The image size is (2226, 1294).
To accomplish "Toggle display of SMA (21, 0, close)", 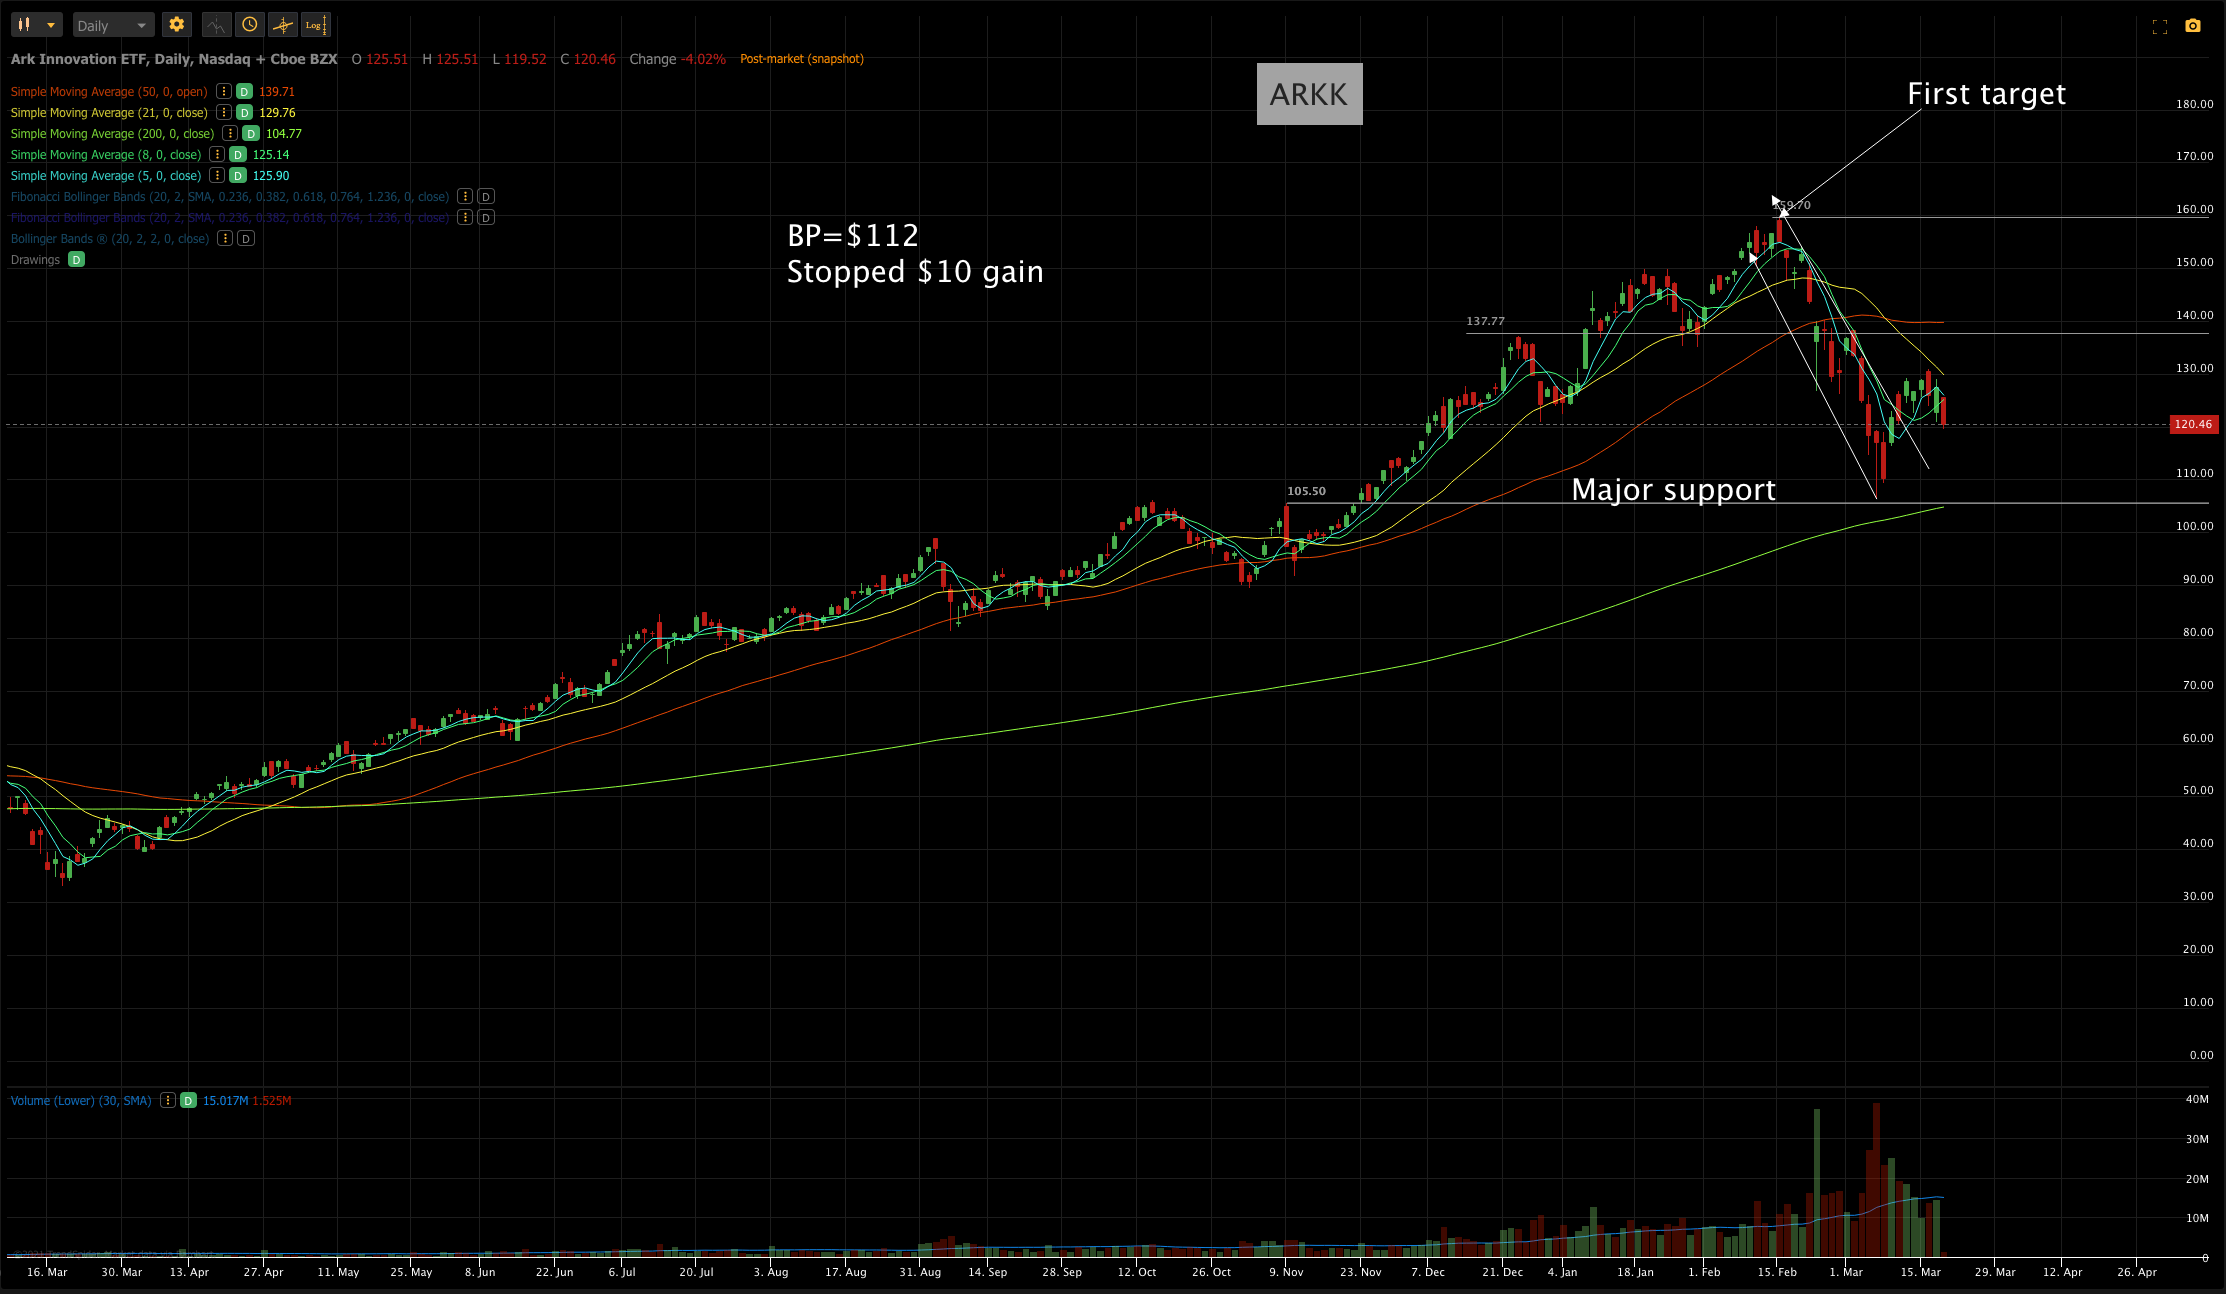I will click(244, 112).
